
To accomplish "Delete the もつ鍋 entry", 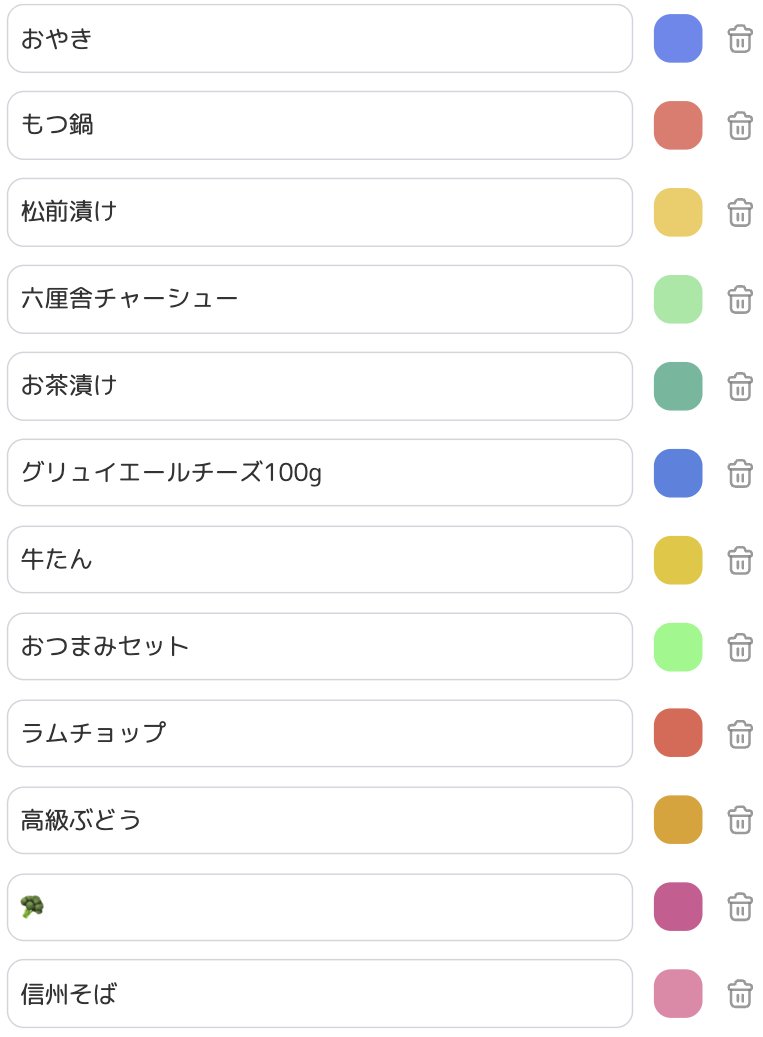I will pyautogui.click(x=739, y=126).
